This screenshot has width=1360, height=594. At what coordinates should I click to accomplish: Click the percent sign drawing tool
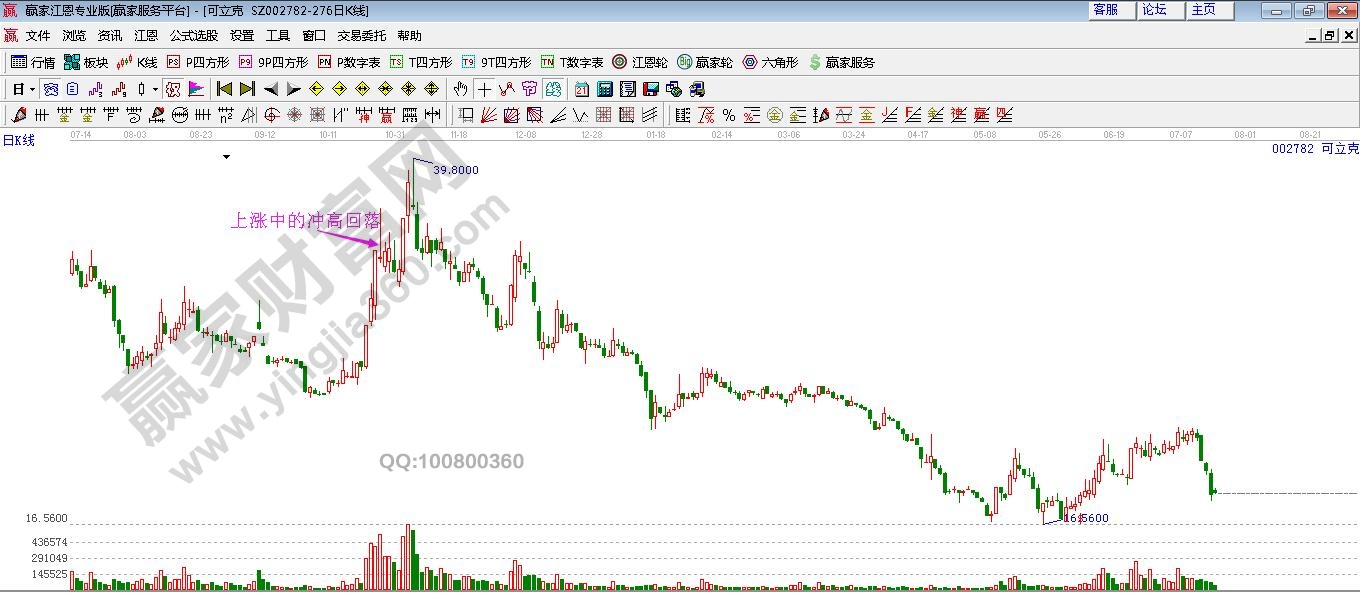point(728,115)
